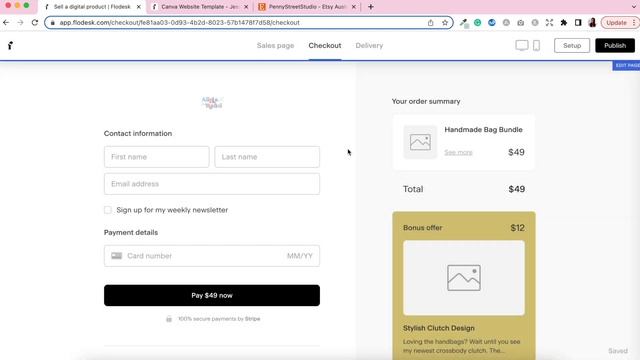Click the Bonus offer heading
Screen dimensions: 640x360
(x=422, y=228)
